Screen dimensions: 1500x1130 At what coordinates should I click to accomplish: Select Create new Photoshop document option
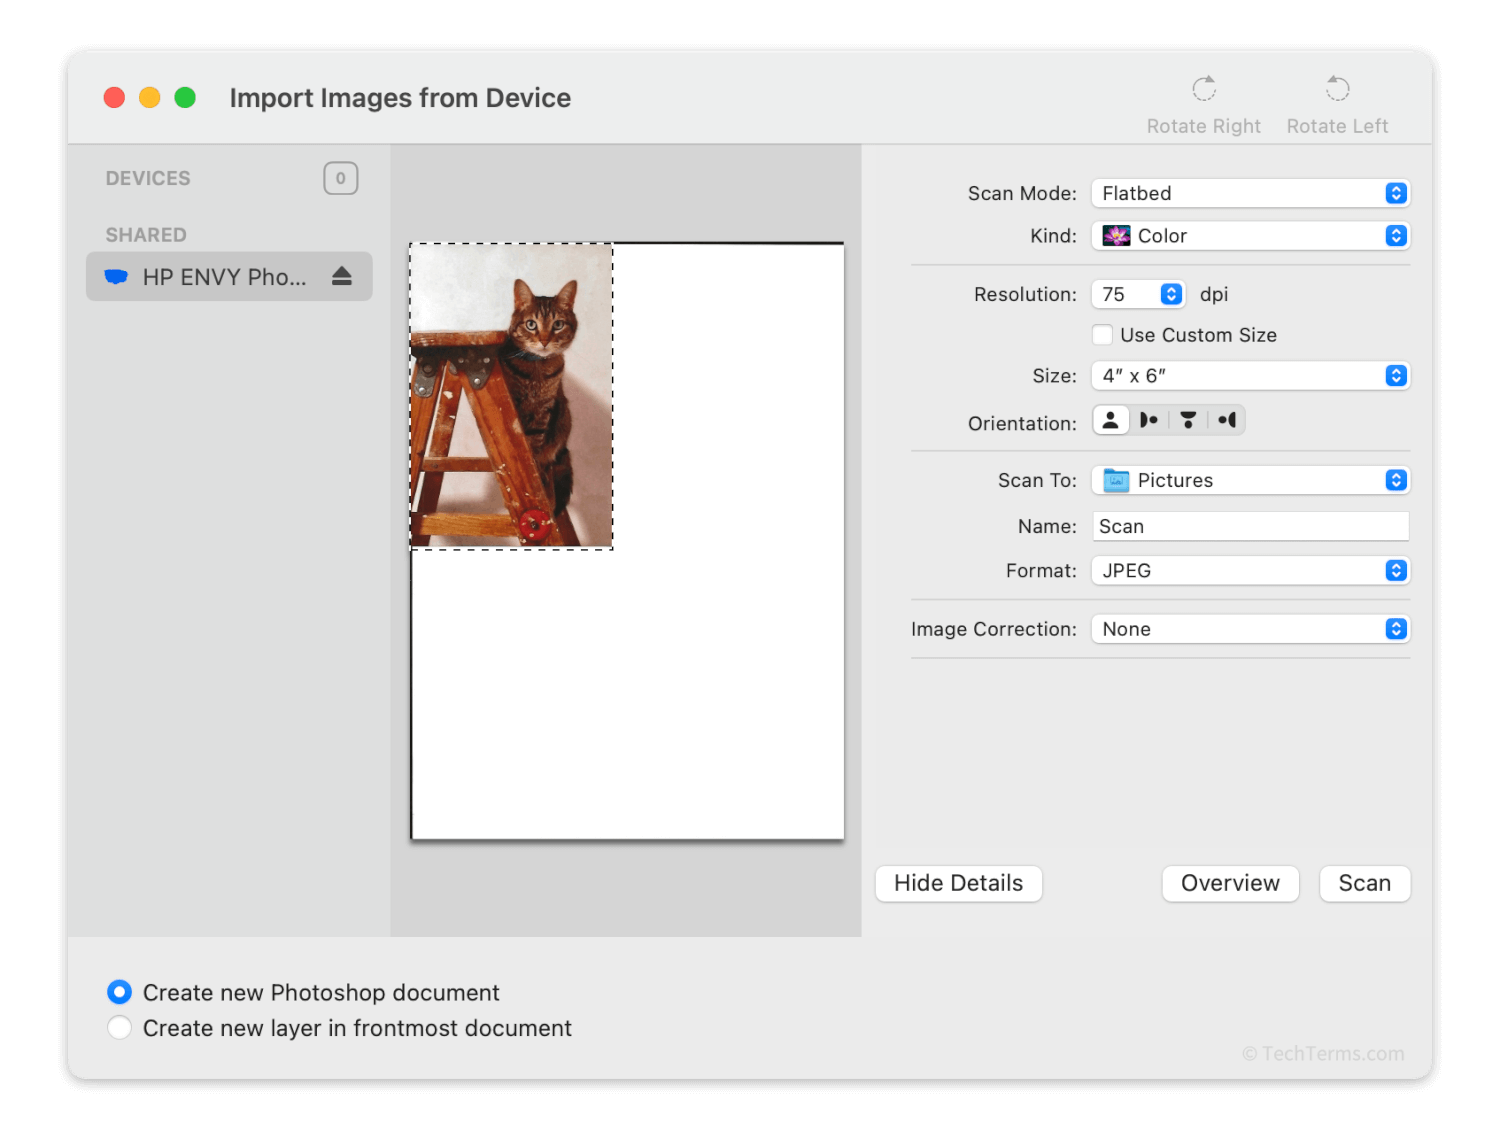119,992
